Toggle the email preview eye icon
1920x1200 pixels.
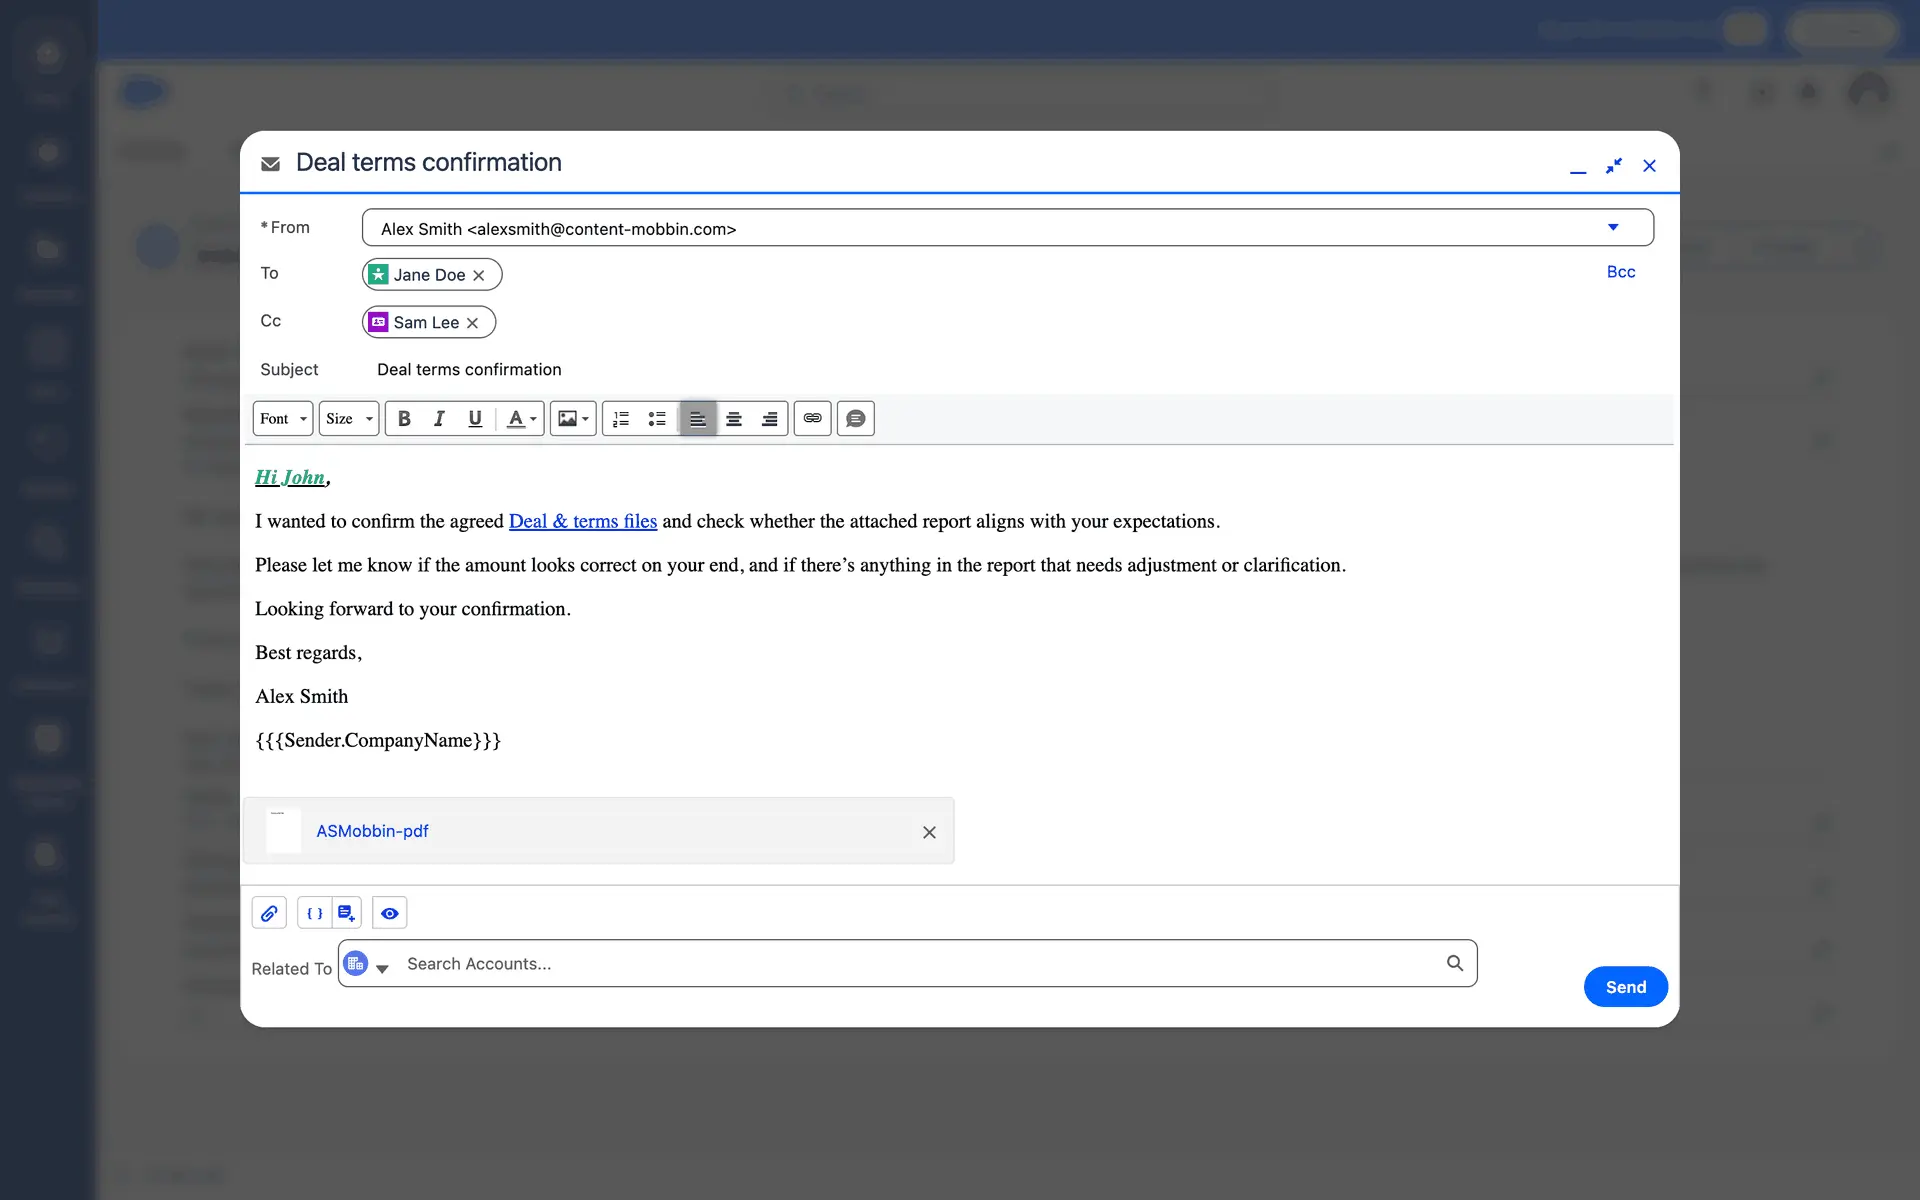click(x=390, y=913)
